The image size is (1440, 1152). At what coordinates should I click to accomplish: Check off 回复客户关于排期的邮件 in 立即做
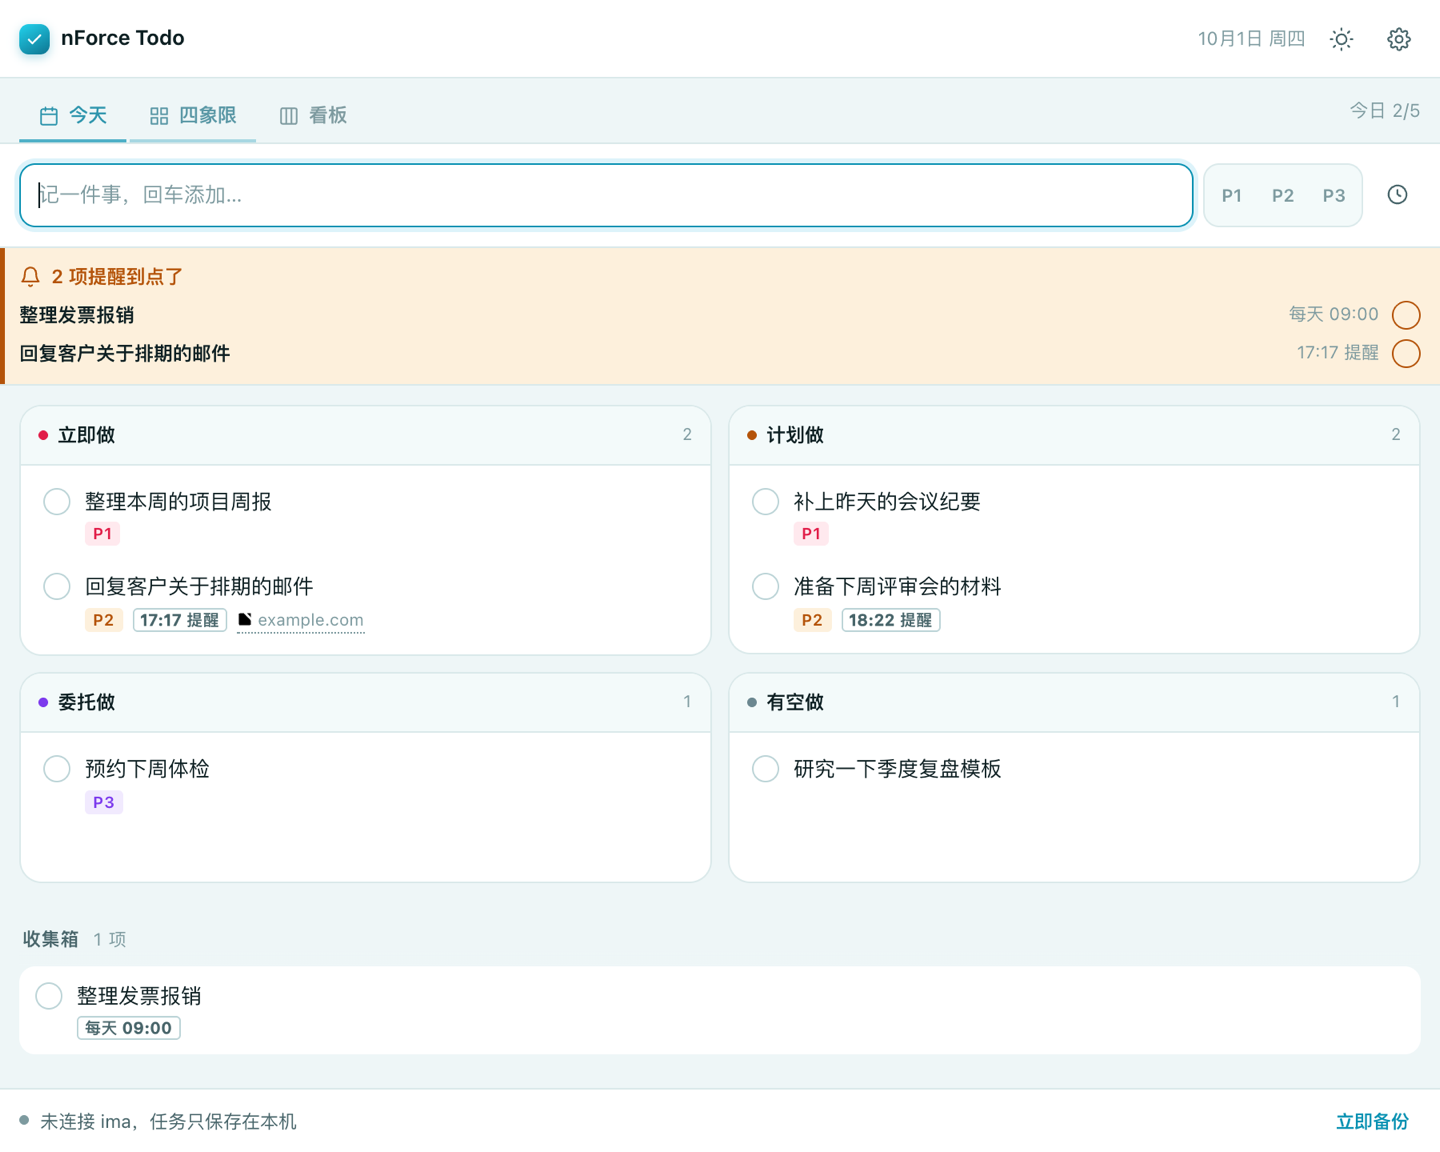(57, 586)
